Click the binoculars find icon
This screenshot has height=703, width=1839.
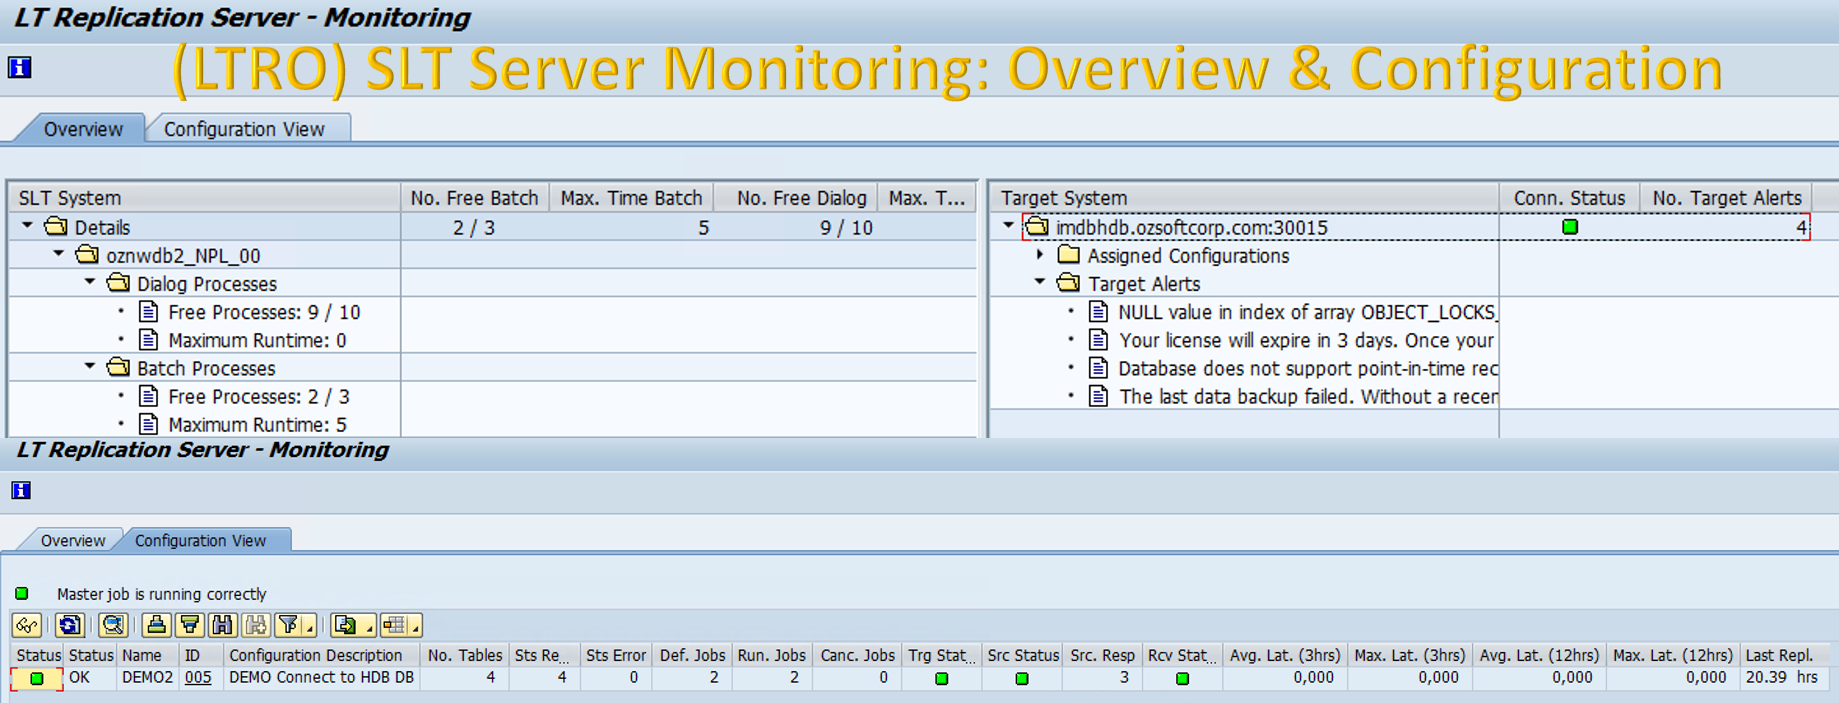[x=222, y=625]
